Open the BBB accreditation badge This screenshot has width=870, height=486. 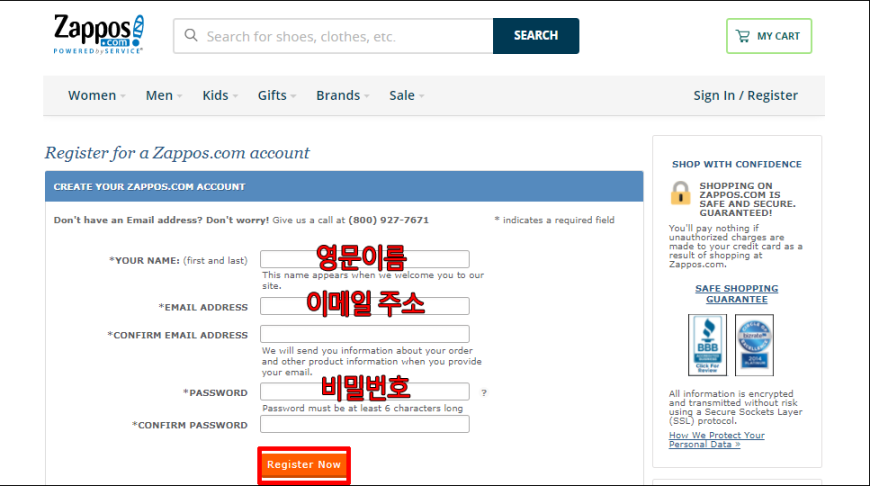pyautogui.click(x=707, y=345)
